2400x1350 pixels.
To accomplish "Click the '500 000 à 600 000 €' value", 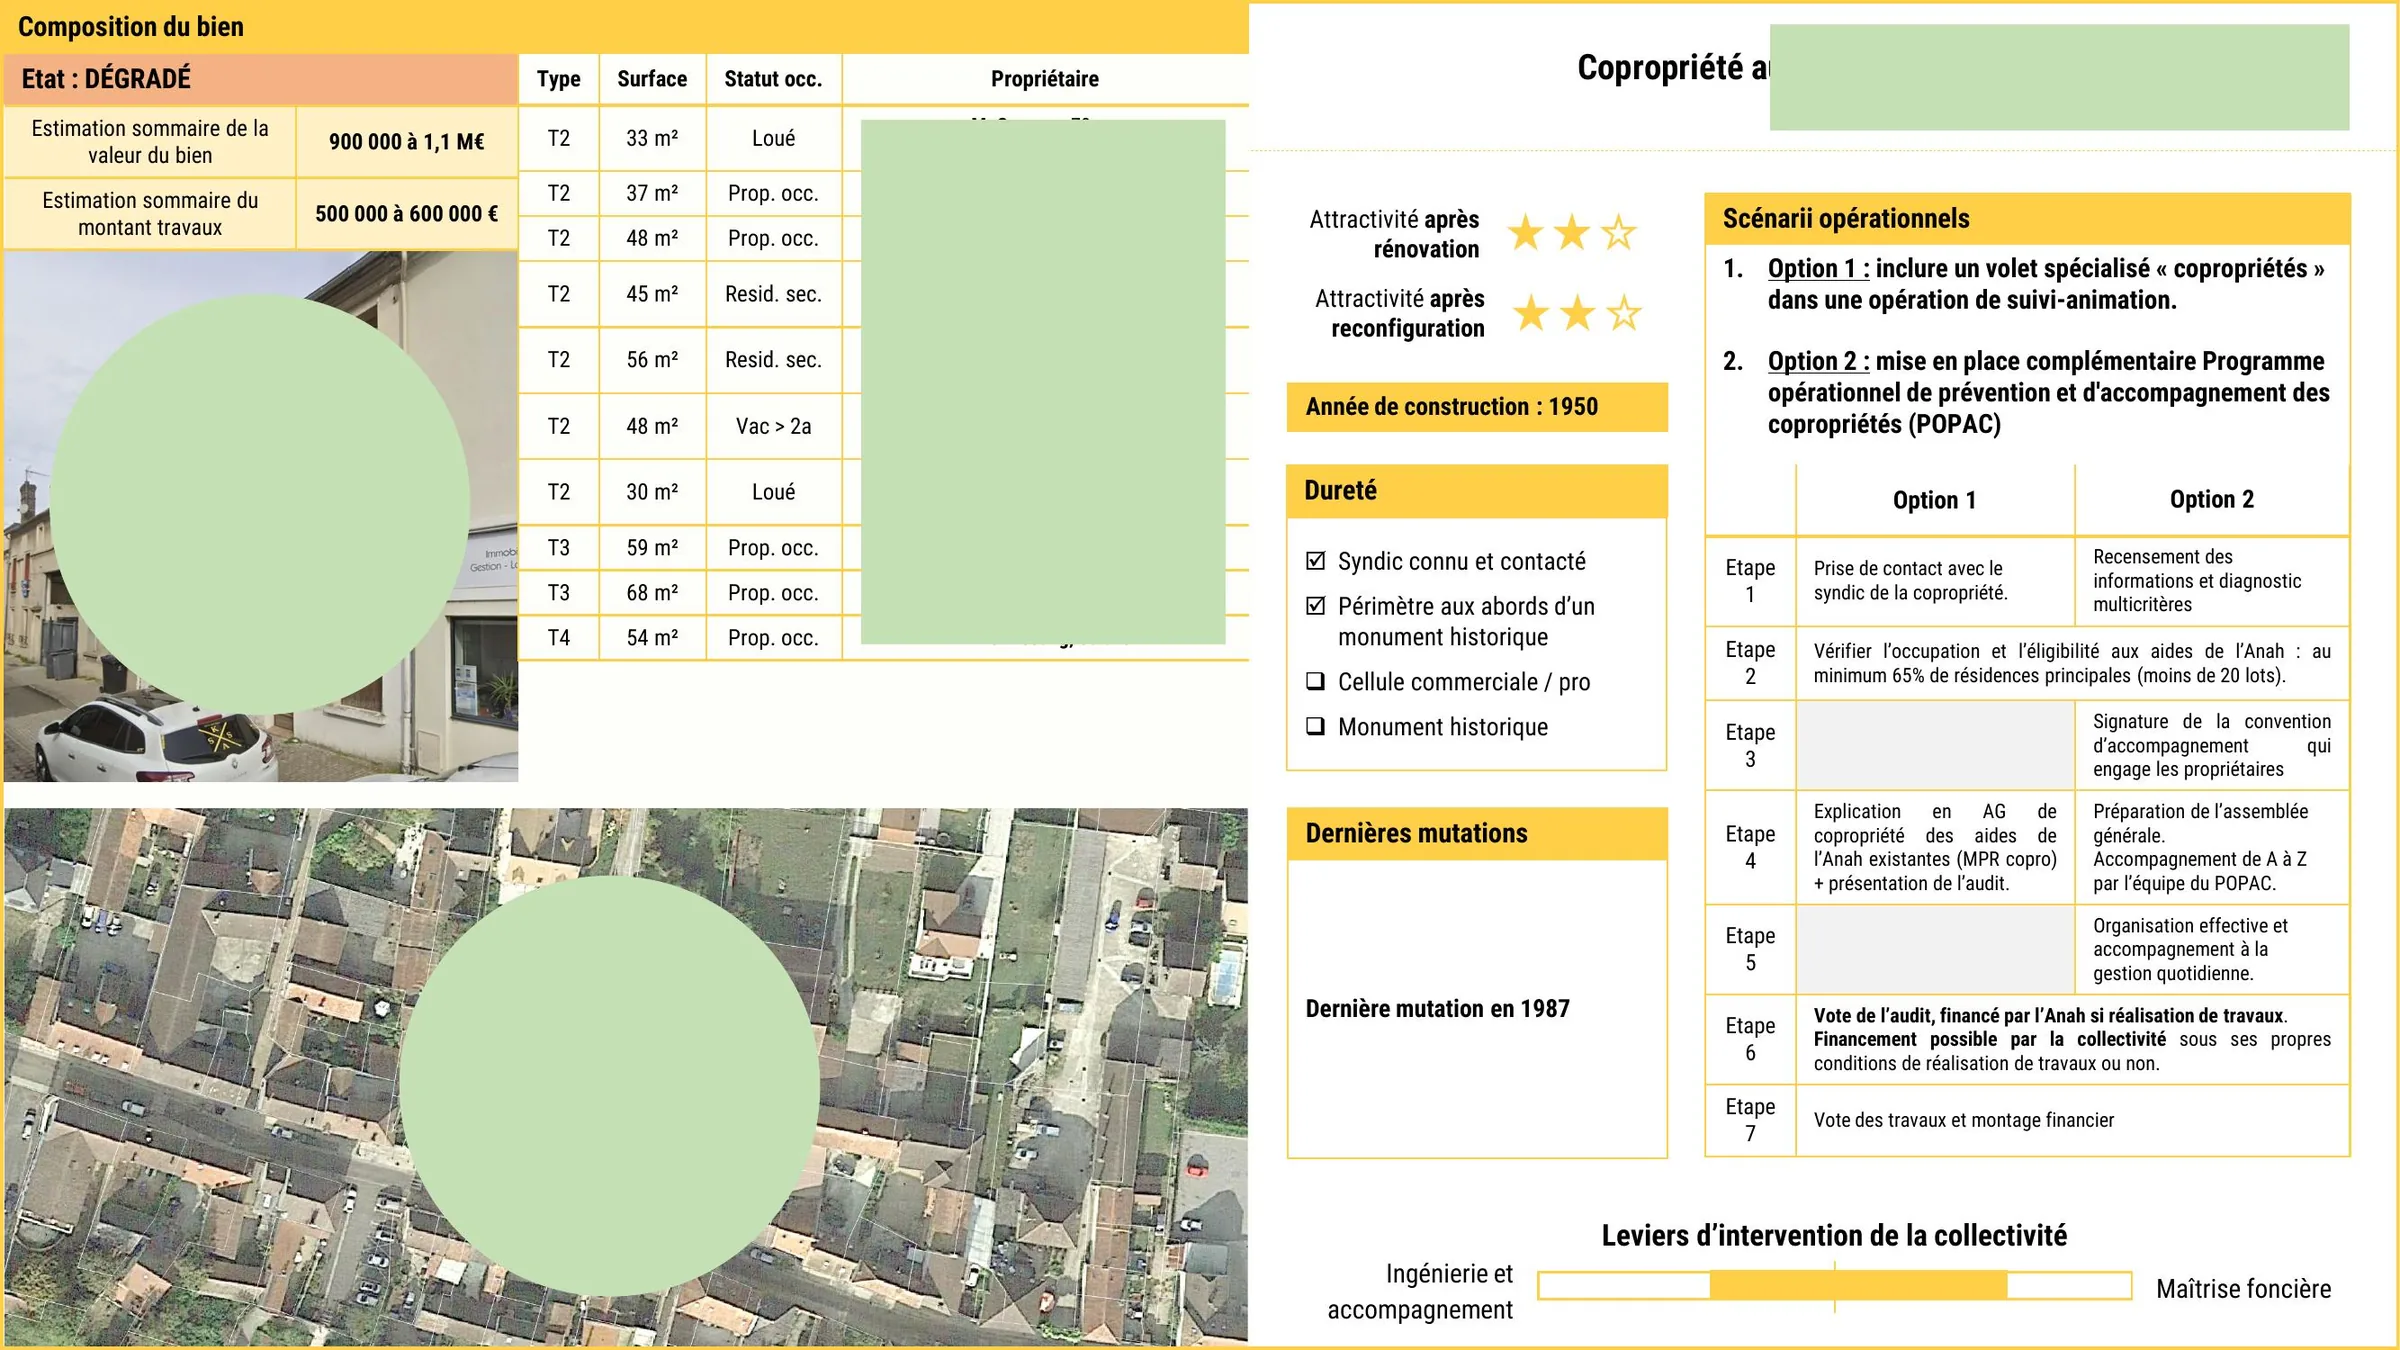I will [406, 214].
